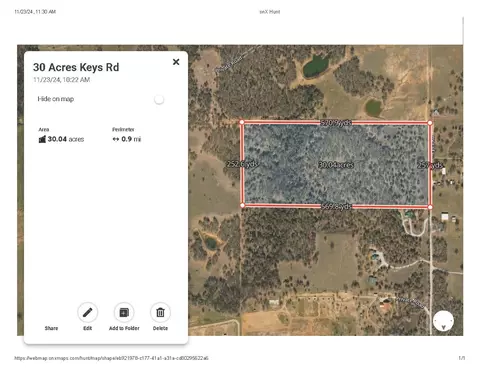Select the top-right vertex of the red shape
Image resolution: width=480 pixels, height=370 pixels.
pos(430,123)
